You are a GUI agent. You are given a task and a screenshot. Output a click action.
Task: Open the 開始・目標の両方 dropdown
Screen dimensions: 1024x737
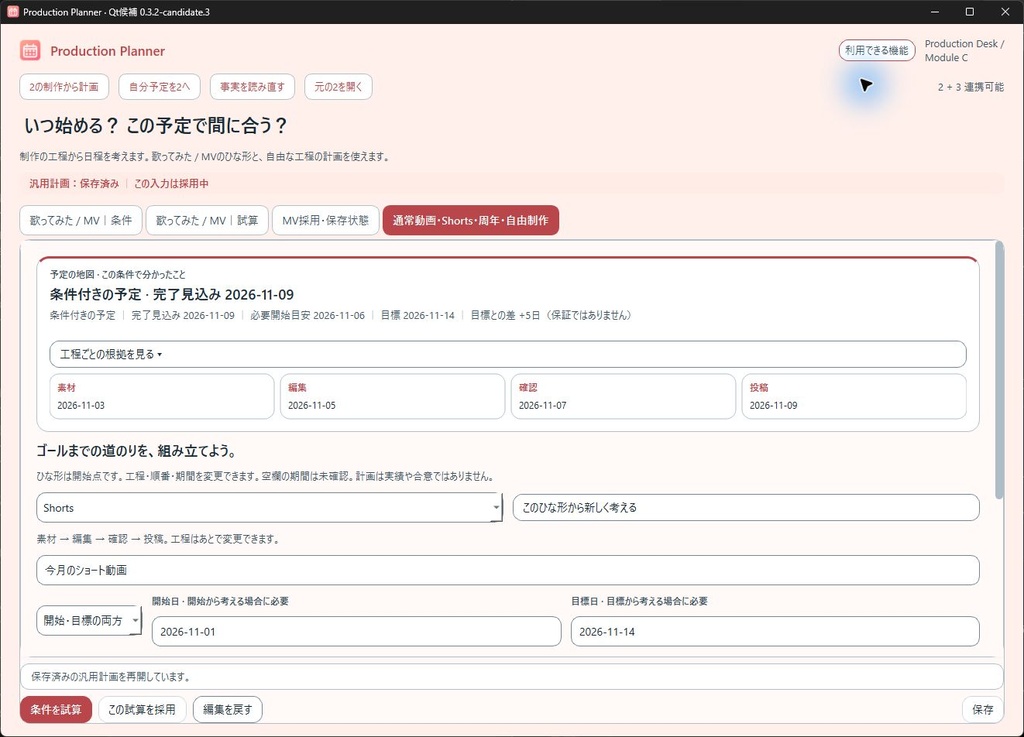pyautogui.click(x=89, y=620)
